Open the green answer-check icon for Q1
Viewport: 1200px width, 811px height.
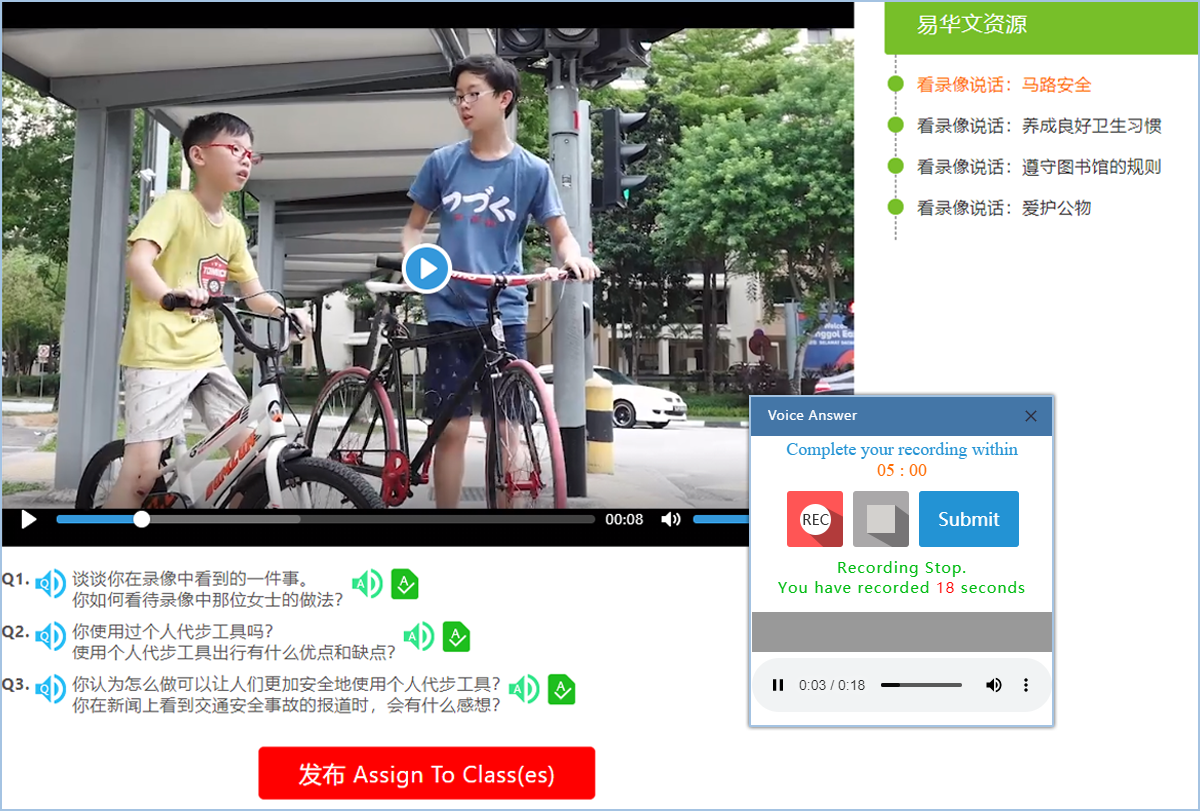[404, 583]
